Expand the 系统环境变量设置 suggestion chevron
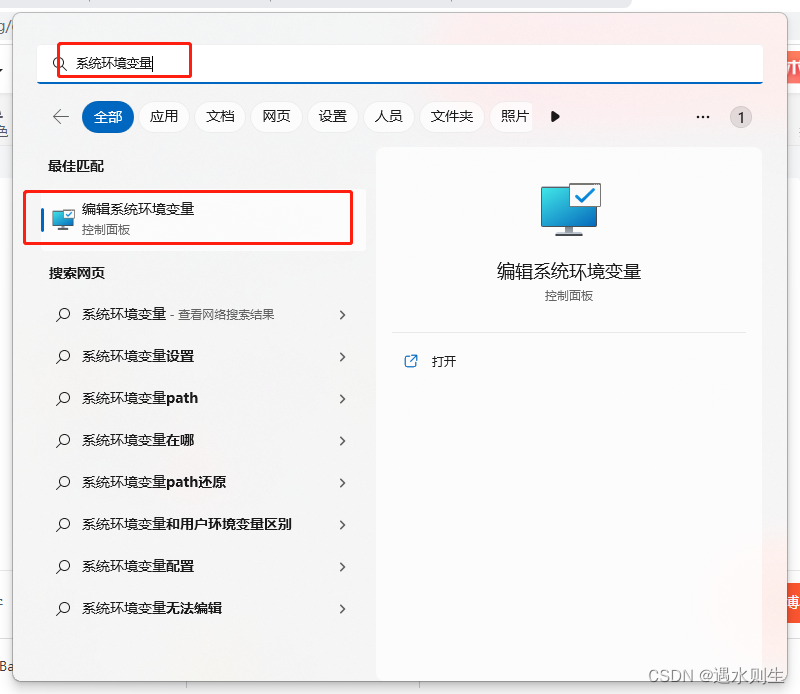Image resolution: width=800 pixels, height=694 pixels. [x=343, y=356]
